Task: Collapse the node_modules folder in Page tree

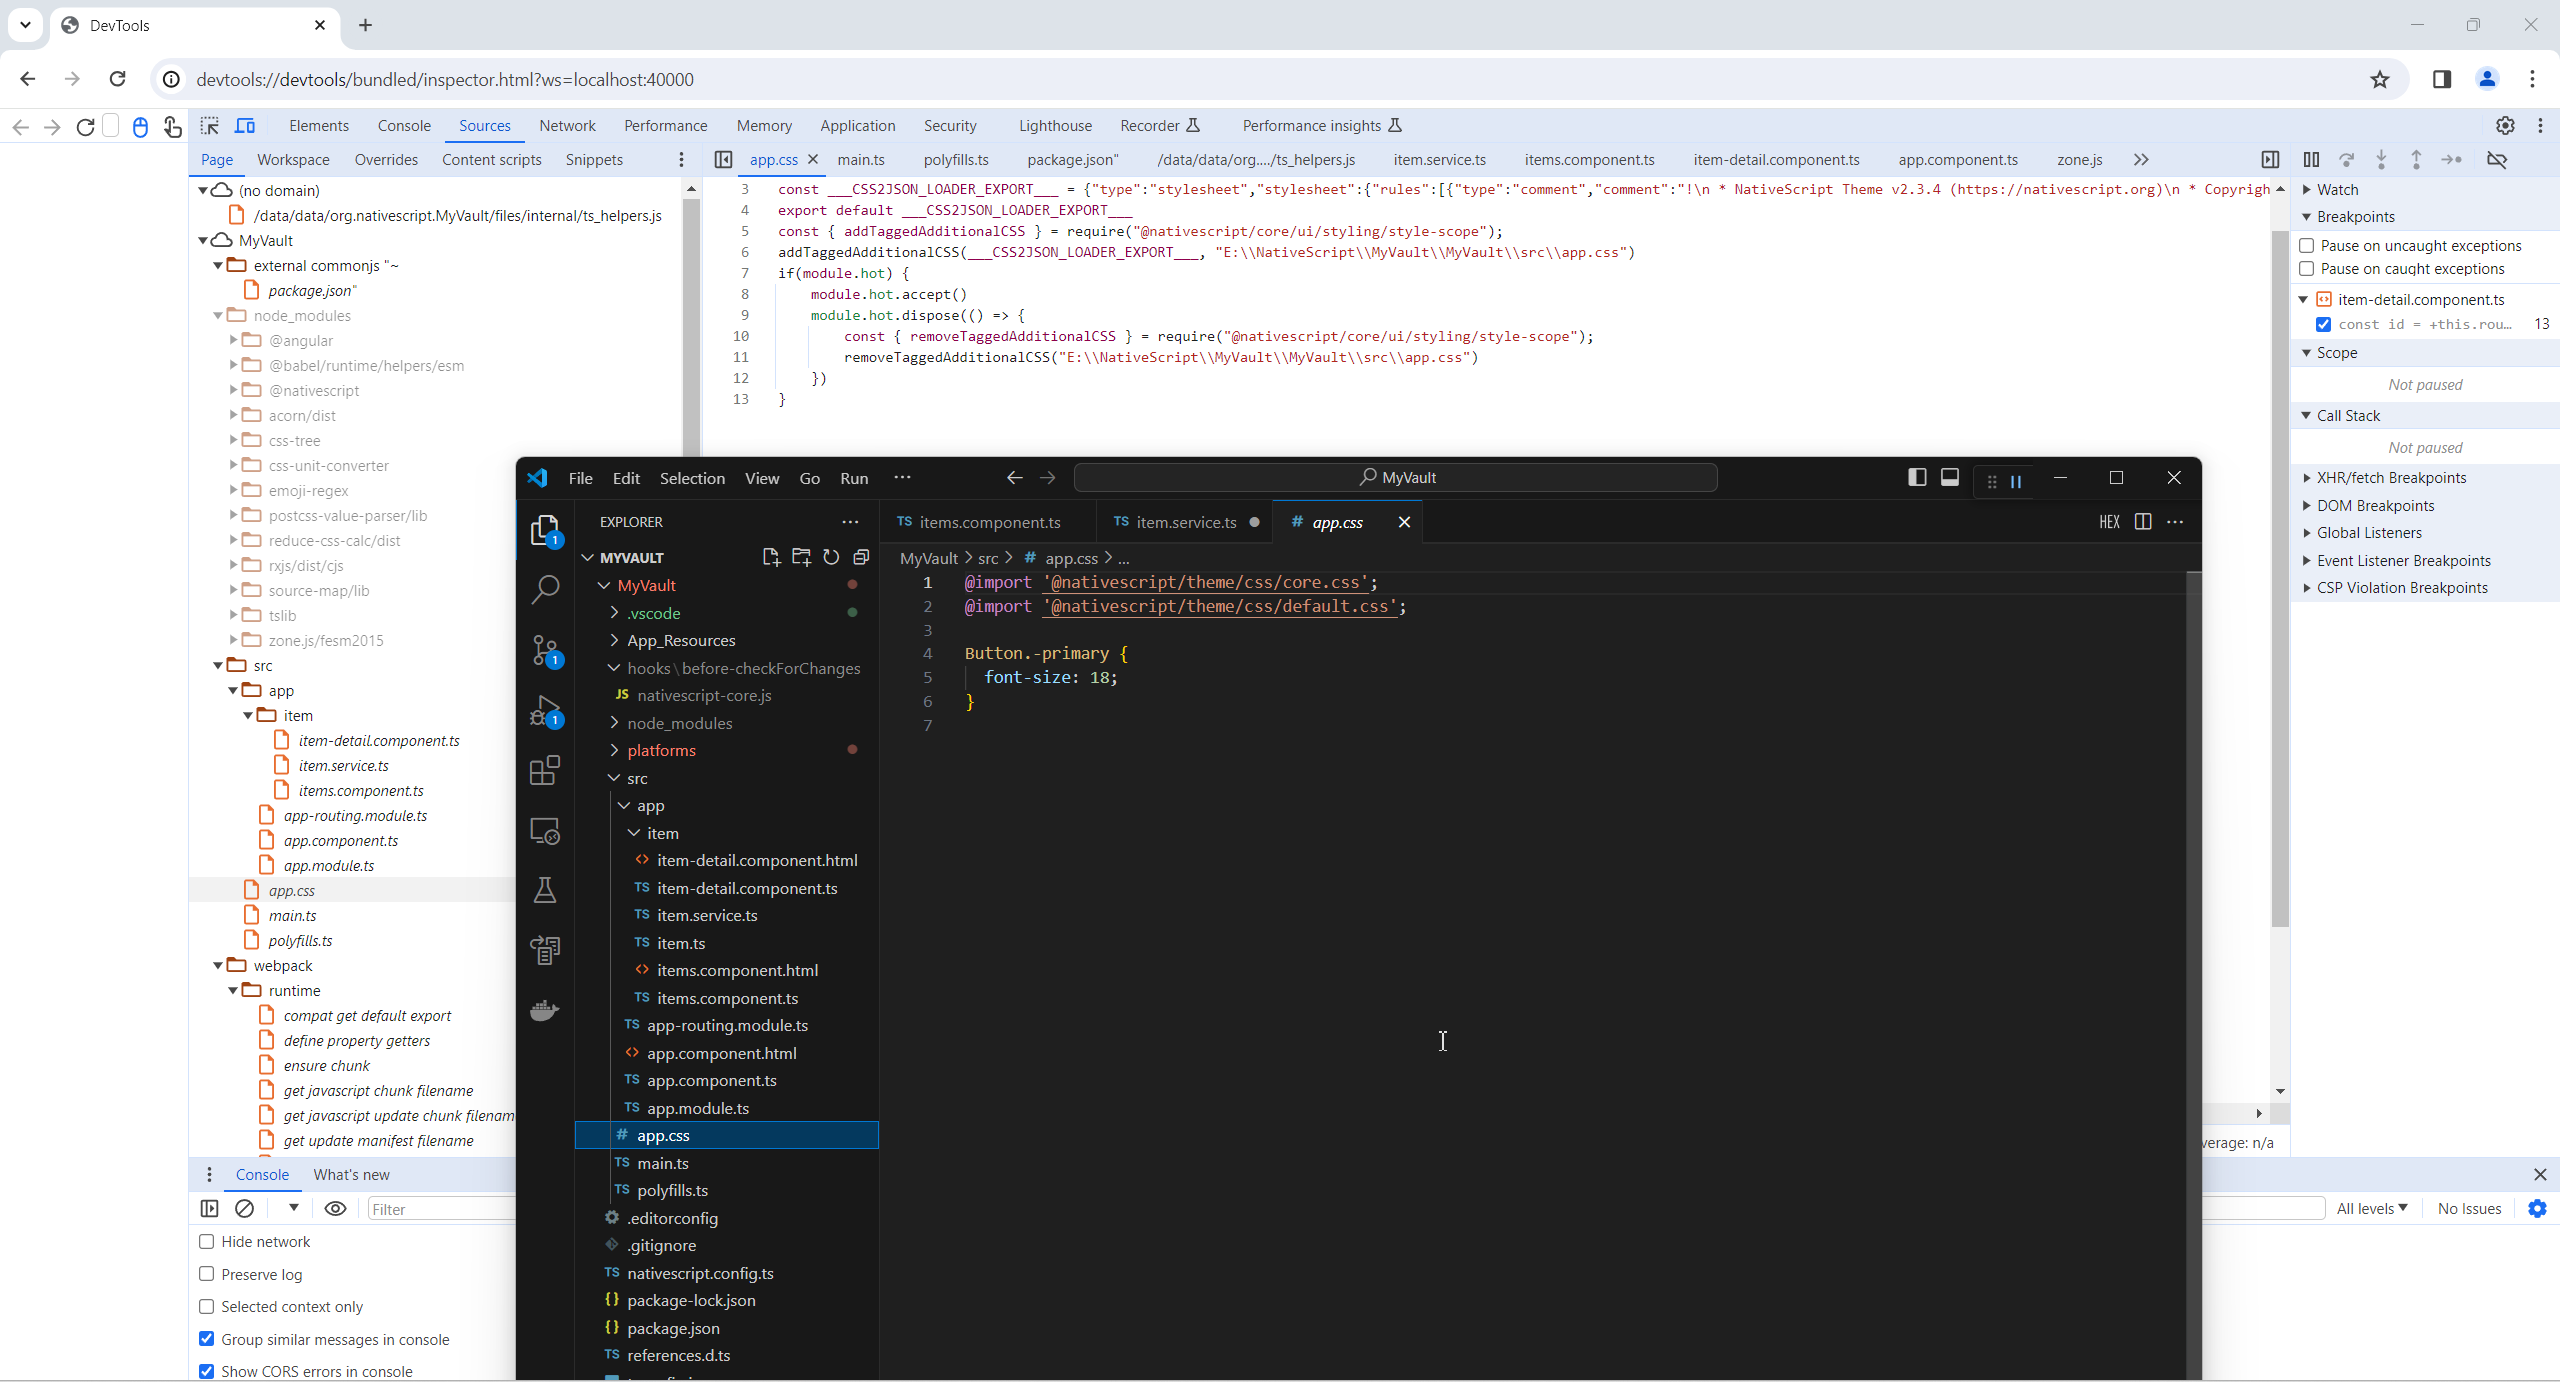Action: pyautogui.click(x=218, y=315)
